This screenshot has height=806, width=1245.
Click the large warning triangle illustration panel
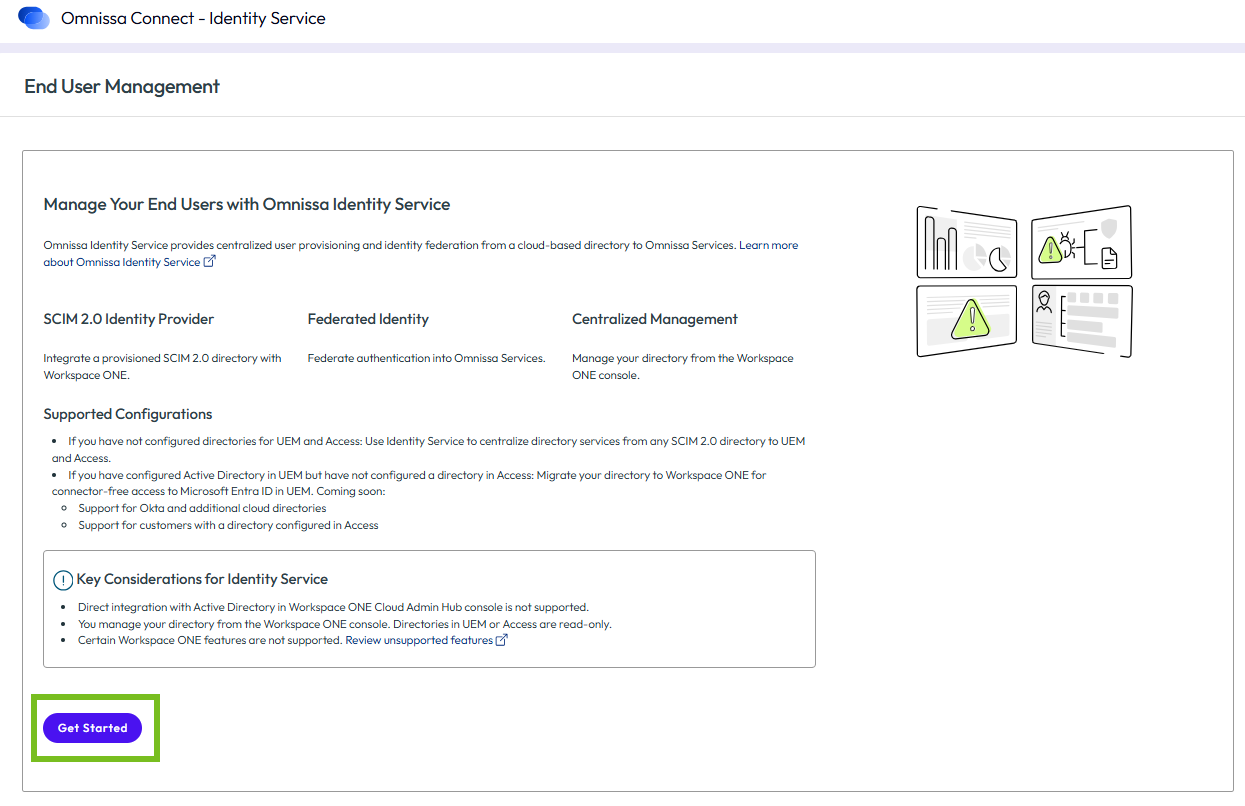click(966, 321)
